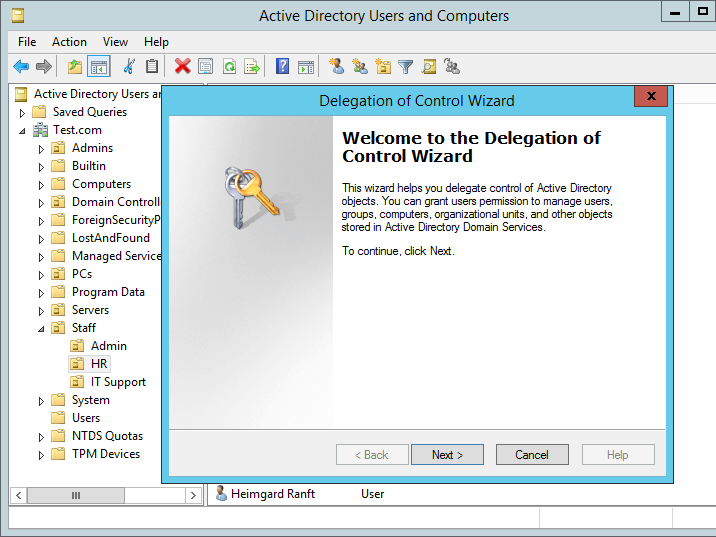Select the PCs organizational unit
This screenshot has height=537, width=716.
click(82, 274)
